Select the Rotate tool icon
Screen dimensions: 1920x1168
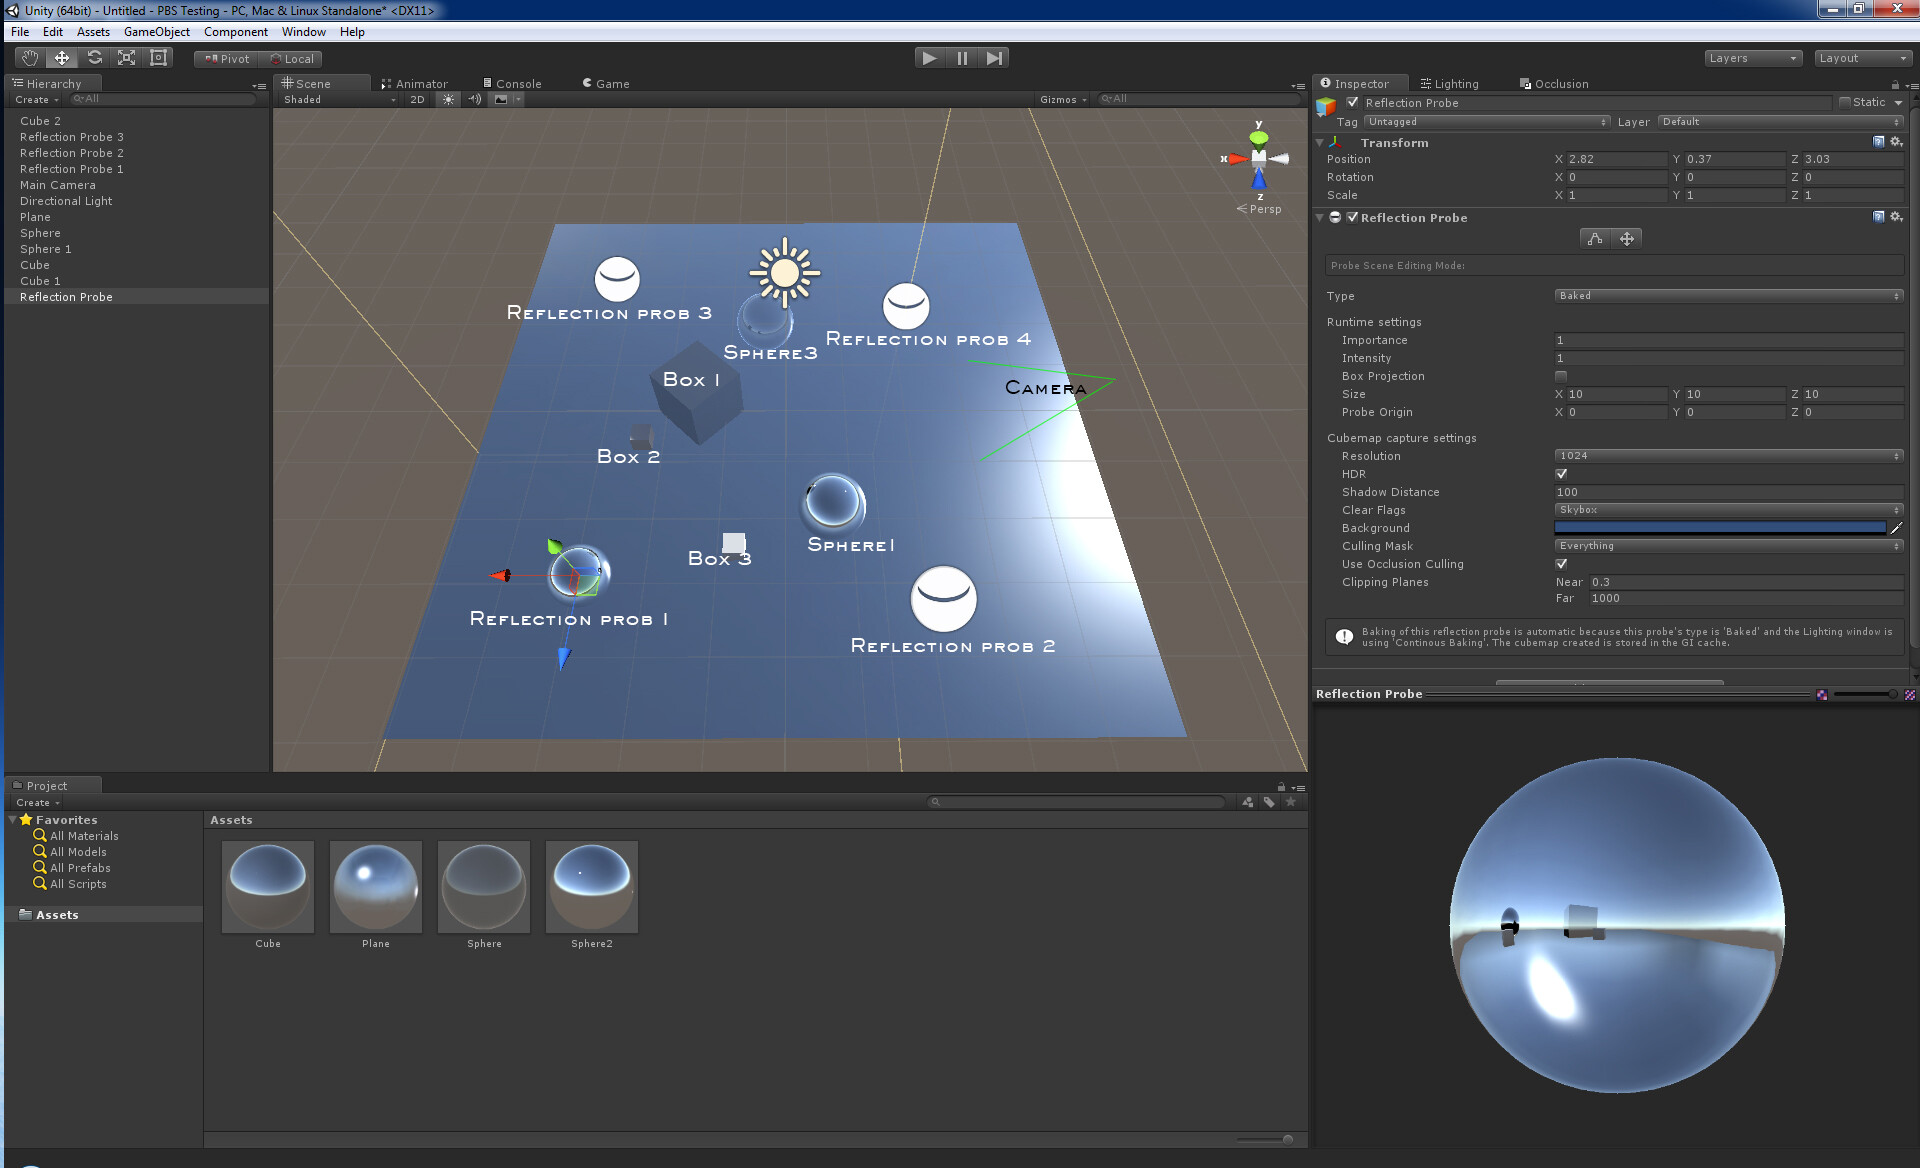[x=94, y=58]
